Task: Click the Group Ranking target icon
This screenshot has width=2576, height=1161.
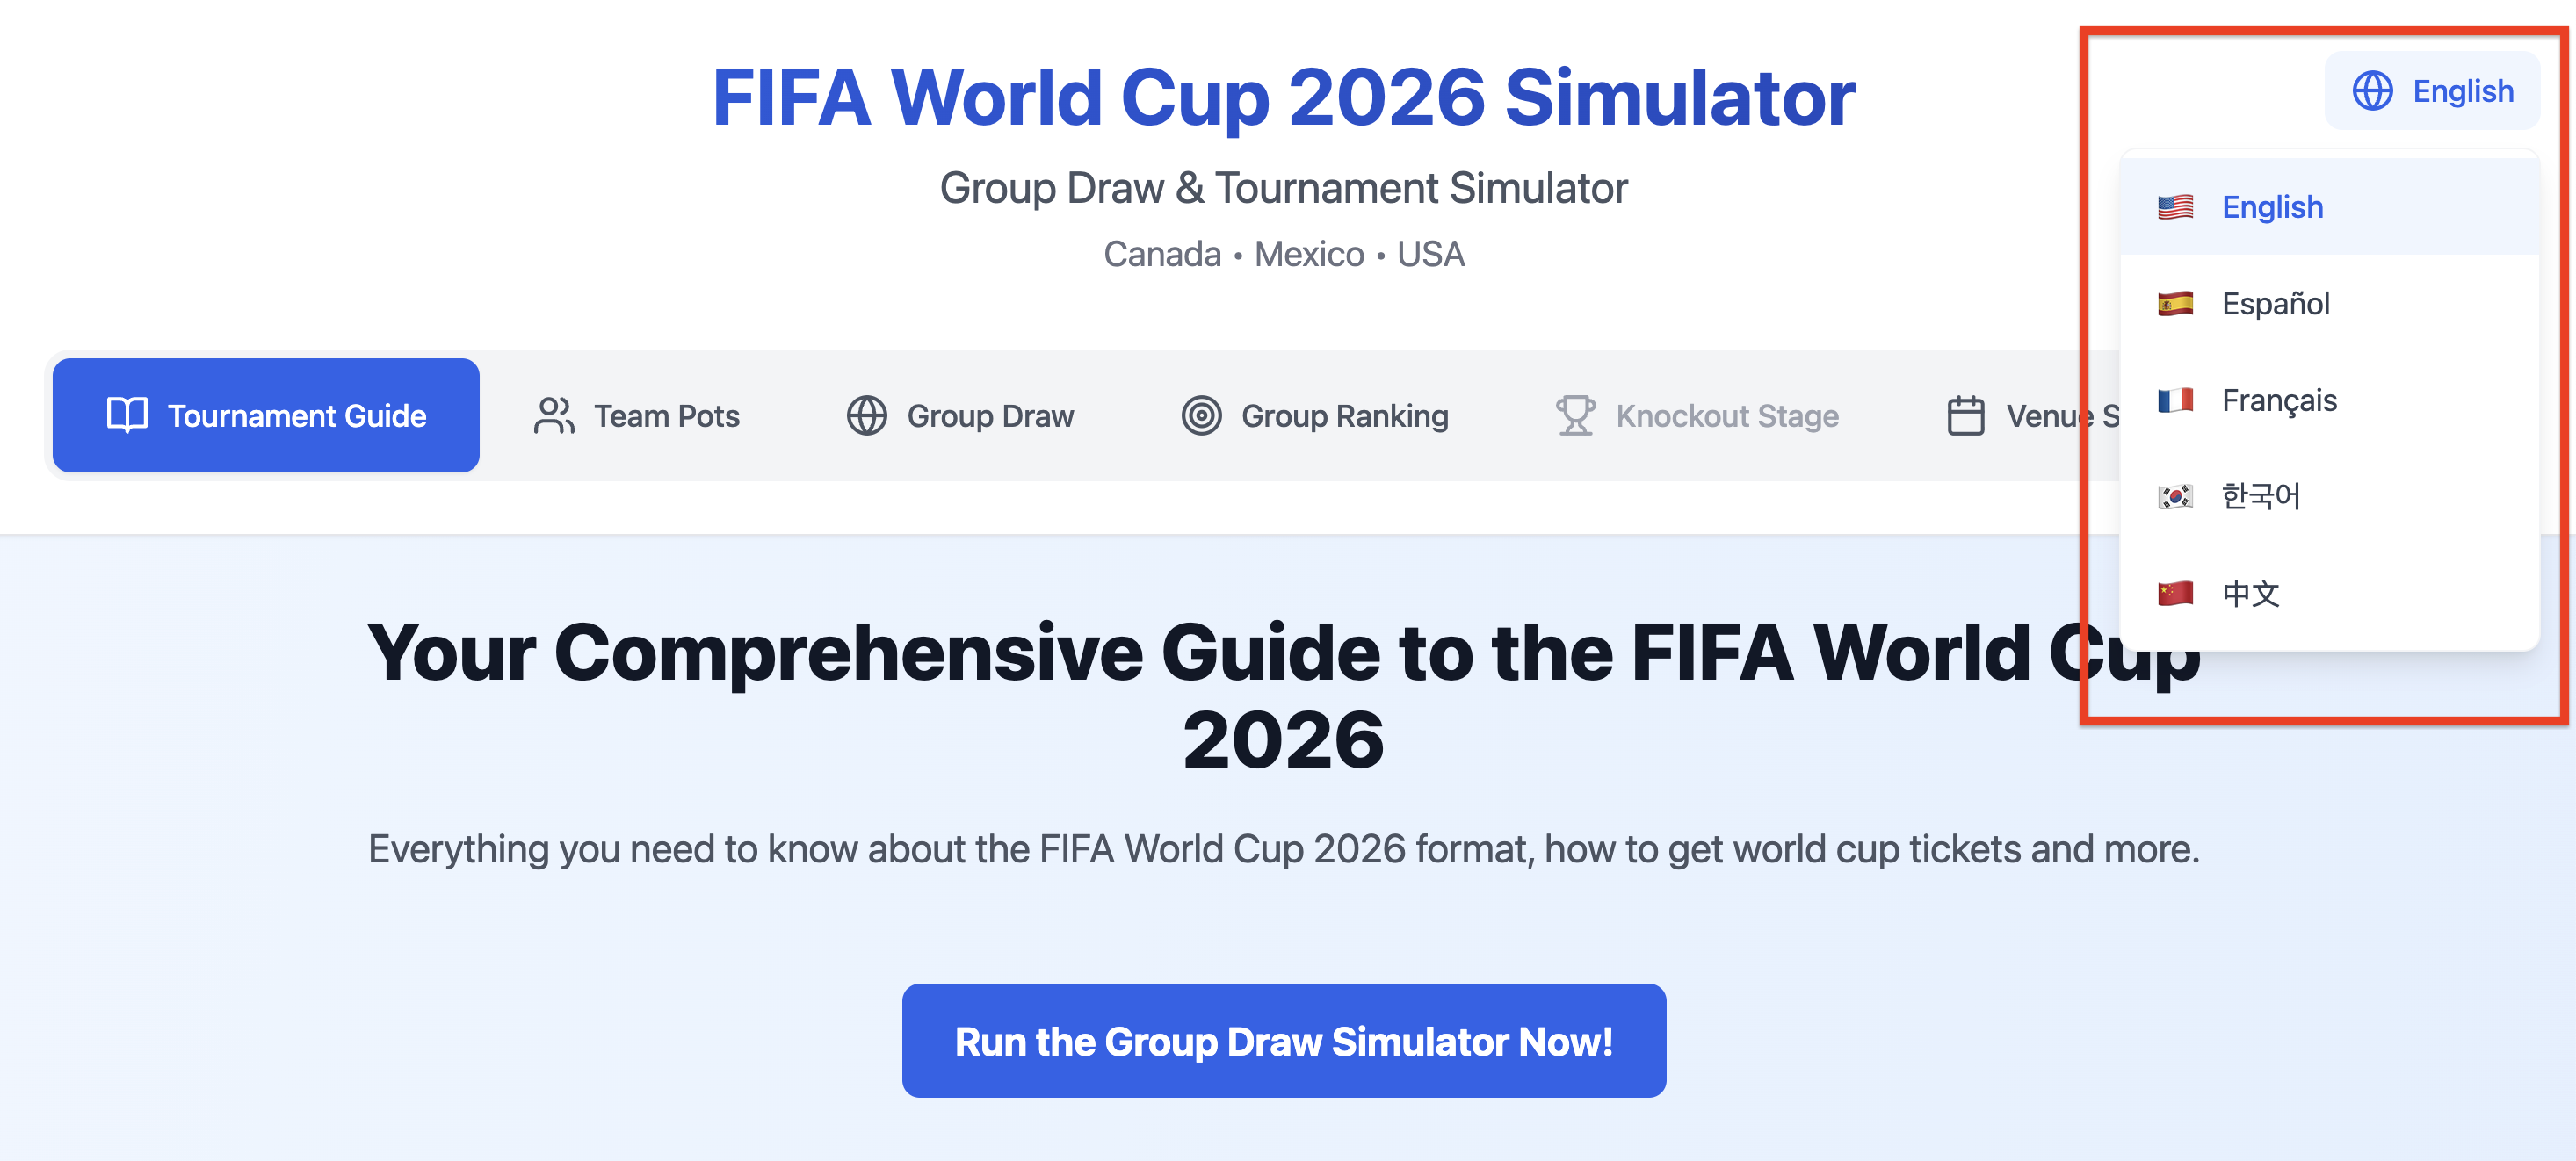Action: (x=1203, y=416)
